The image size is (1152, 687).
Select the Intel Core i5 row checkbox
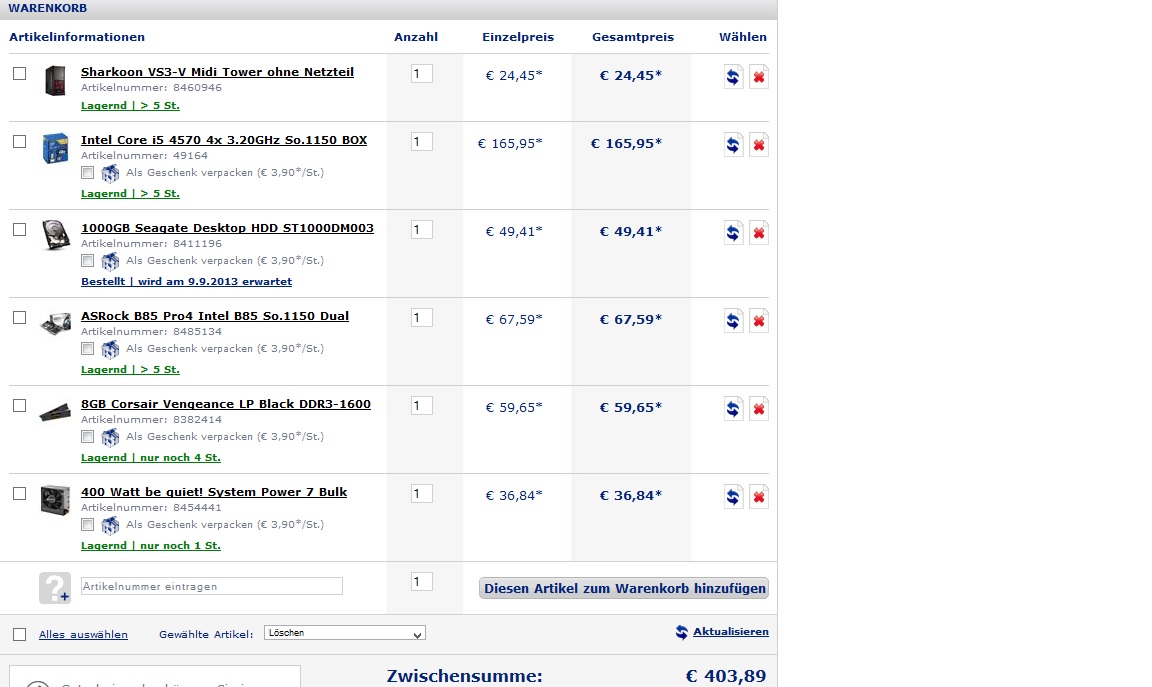(20, 142)
